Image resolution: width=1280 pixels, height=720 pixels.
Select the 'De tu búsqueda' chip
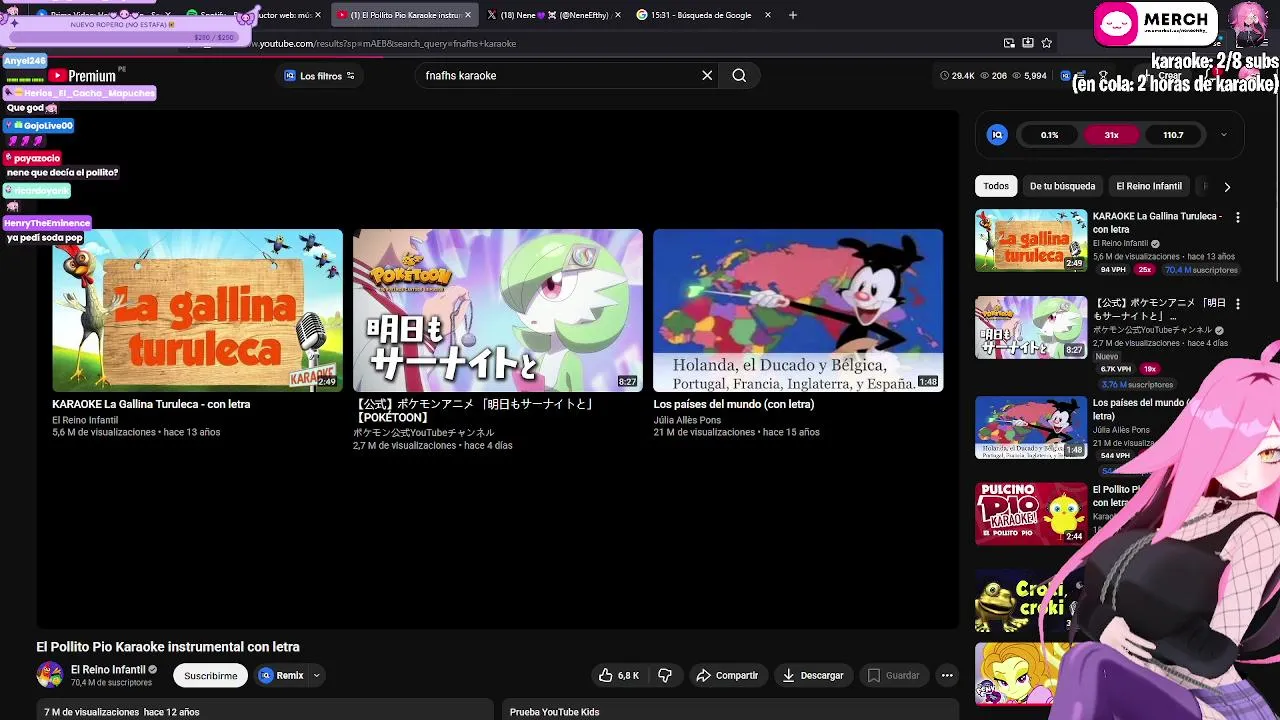click(x=1062, y=186)
